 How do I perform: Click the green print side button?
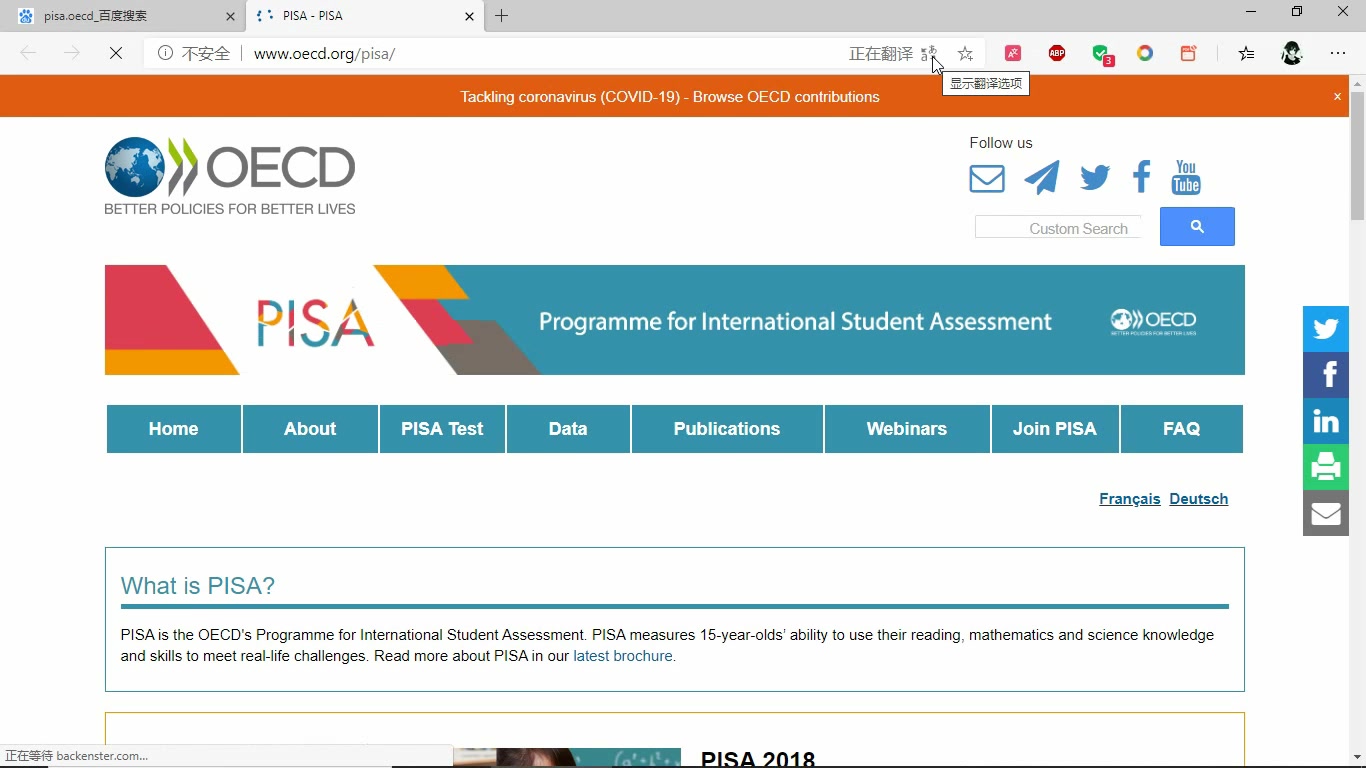click(x=1326, y=467)
